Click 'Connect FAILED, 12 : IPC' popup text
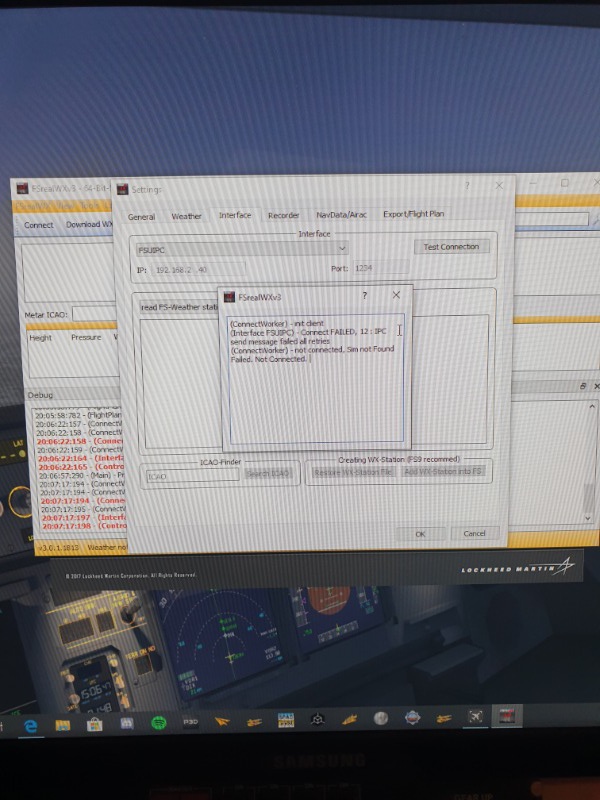The height and width of the screenshot is (800, 600). (x=344, y=332)
